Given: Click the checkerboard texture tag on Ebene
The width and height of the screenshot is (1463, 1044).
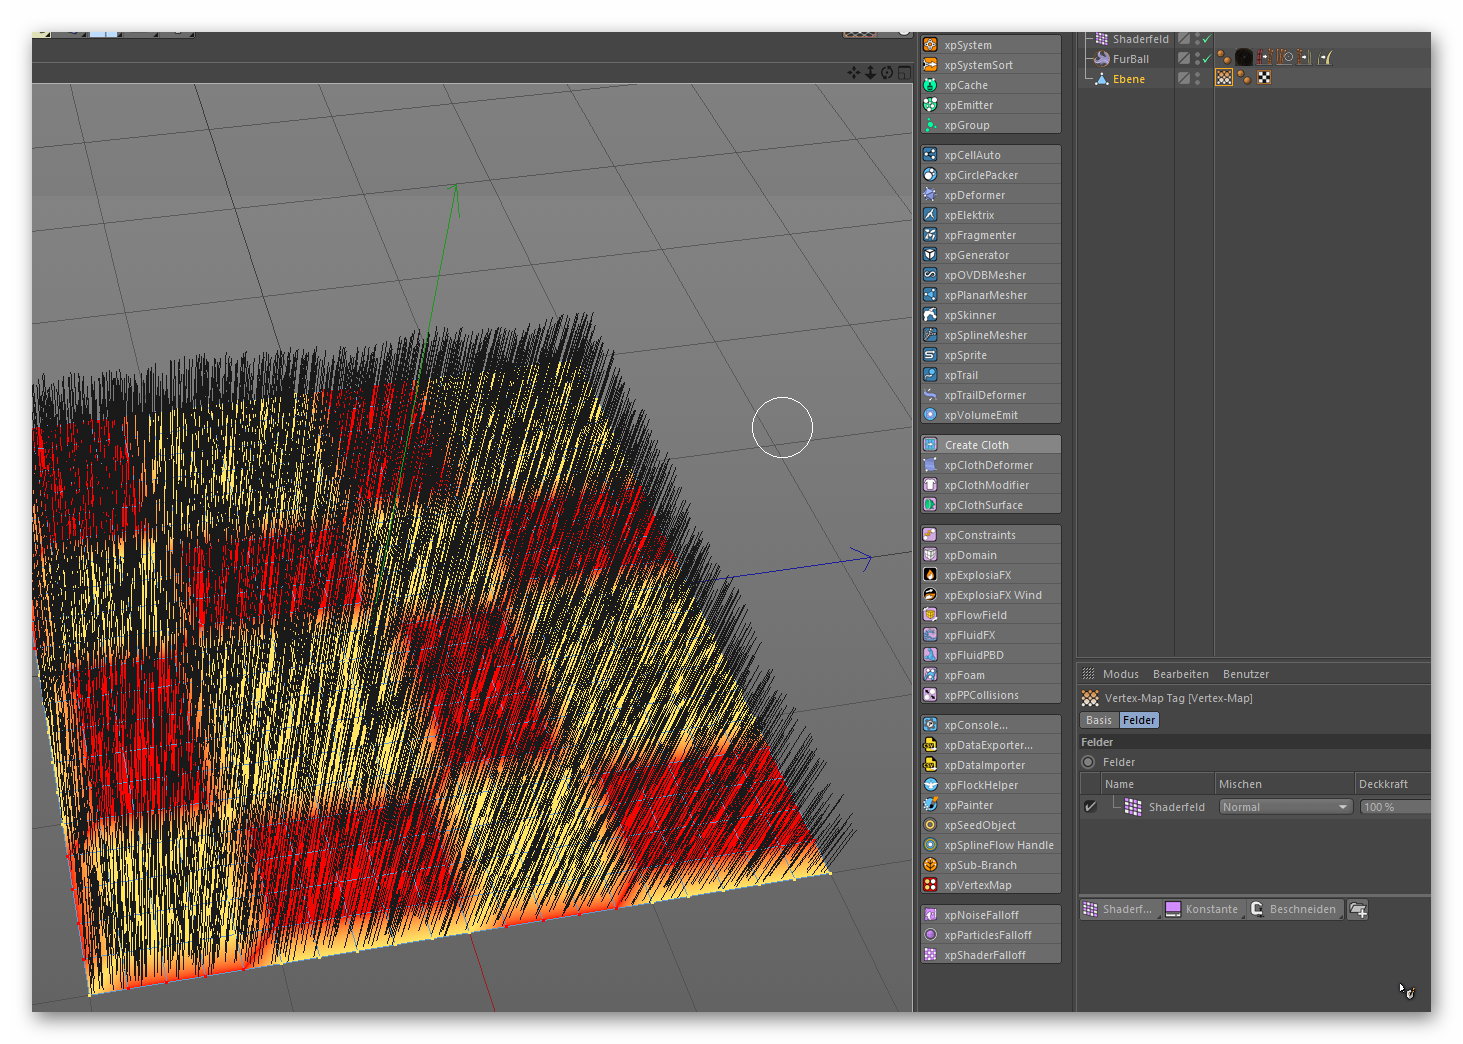Looking at the screenshot, I should pos(1264,78).
